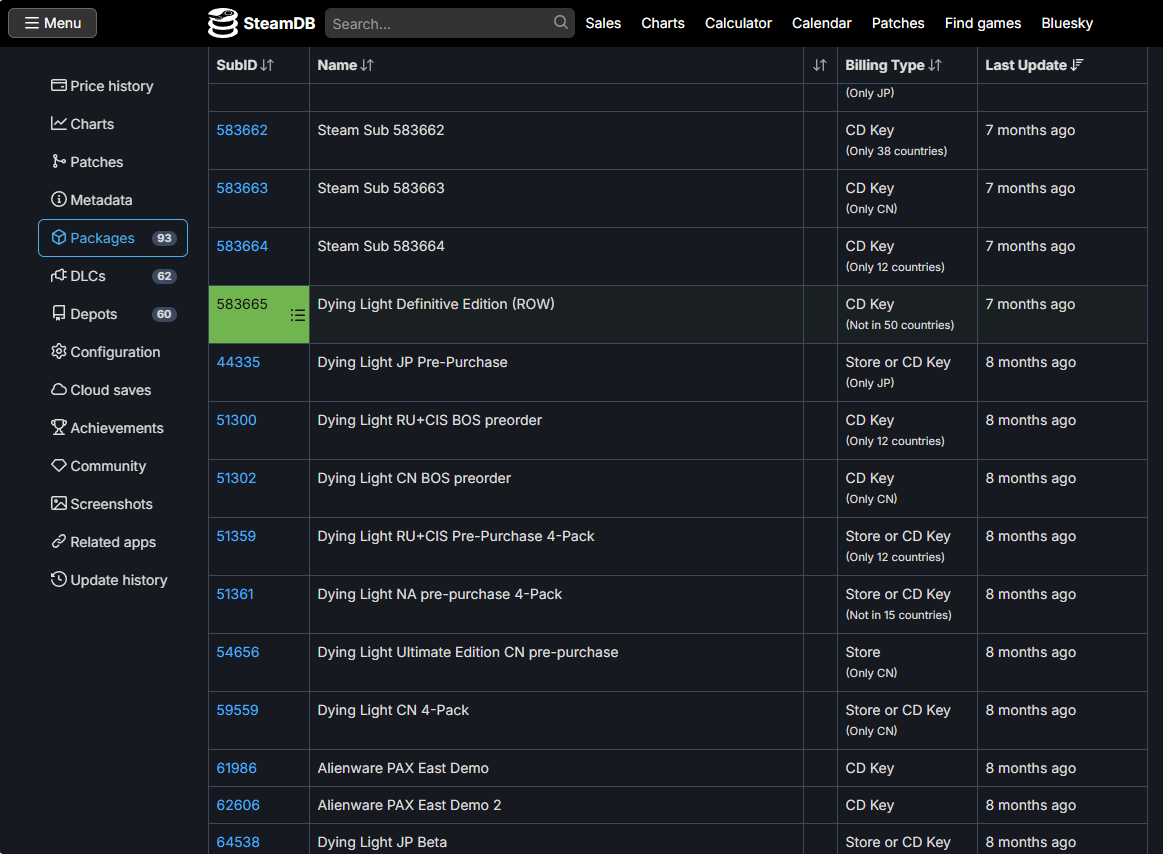This screenshot has width=1163, height=854.
Task: Click the Related apps link icon
Action: (x=59, y=542)
